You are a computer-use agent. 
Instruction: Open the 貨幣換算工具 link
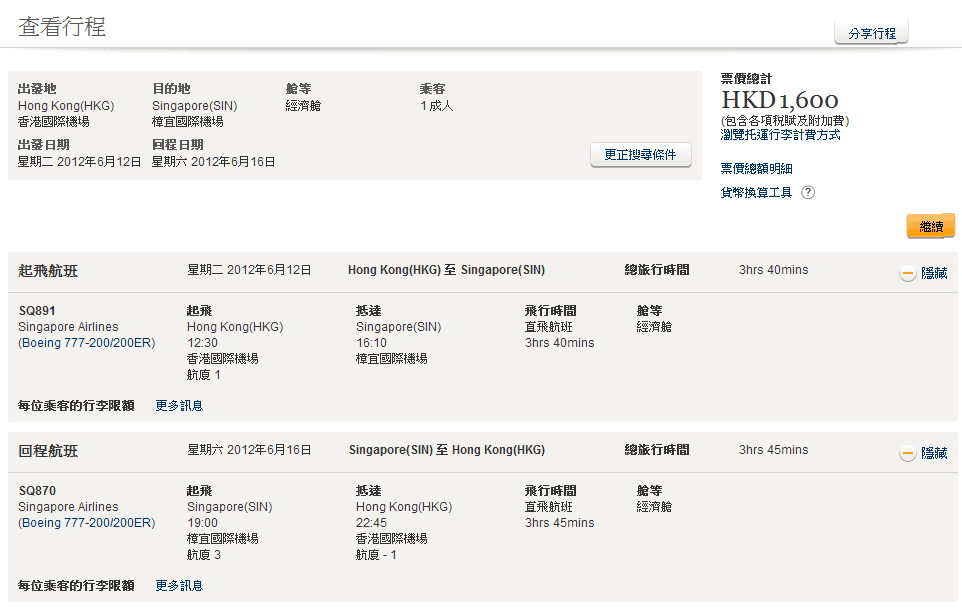click(756, 193)
